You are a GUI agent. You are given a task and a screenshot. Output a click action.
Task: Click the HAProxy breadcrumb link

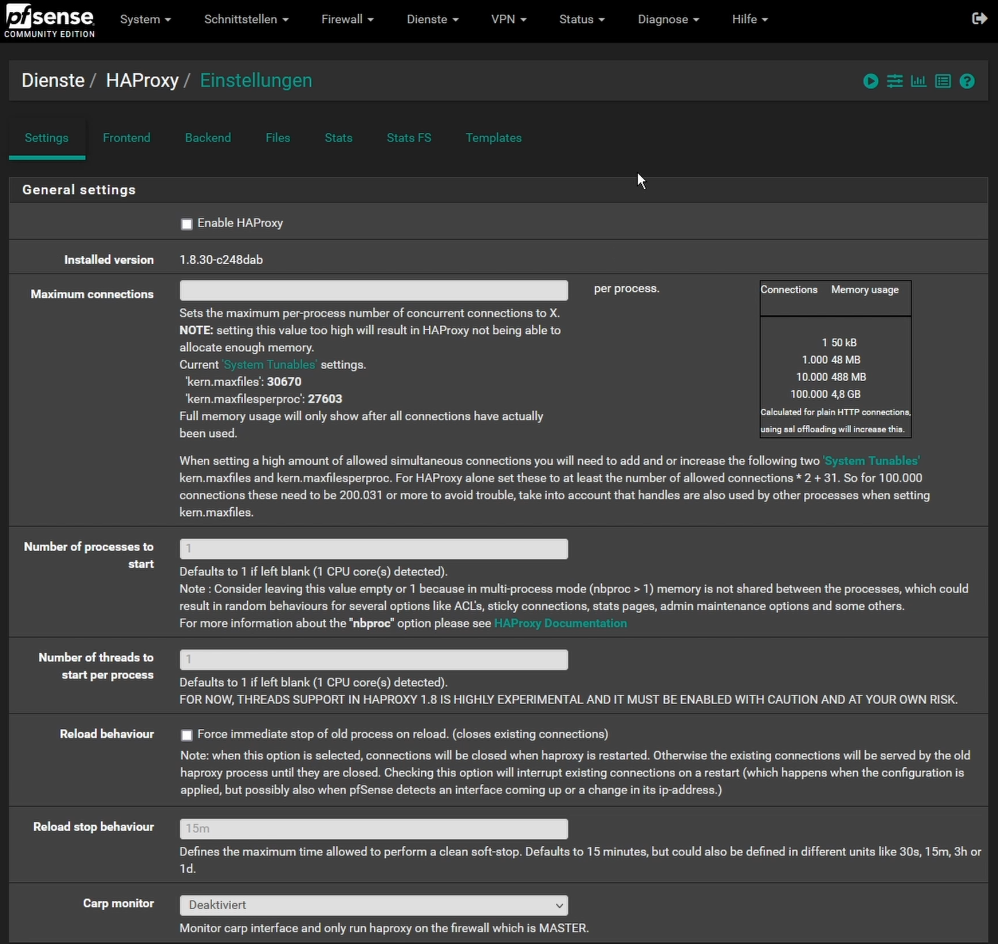[x=142, y=81]
